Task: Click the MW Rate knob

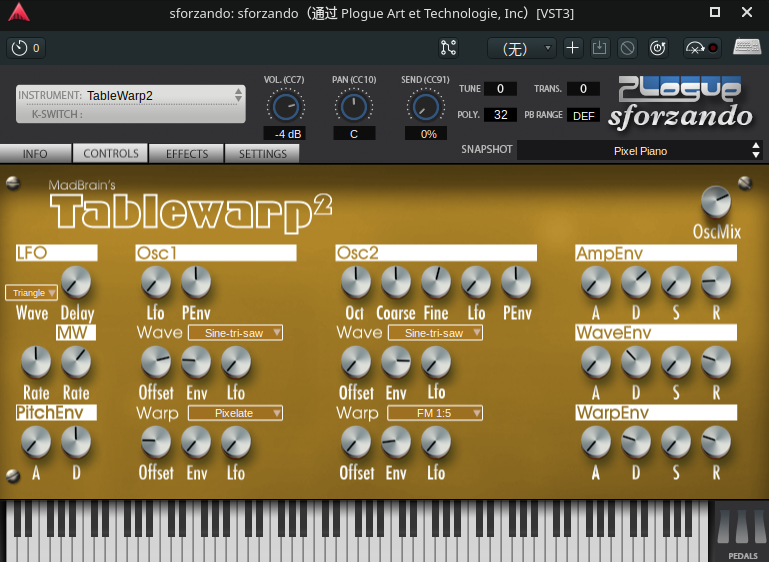Action: pos(76,362)
